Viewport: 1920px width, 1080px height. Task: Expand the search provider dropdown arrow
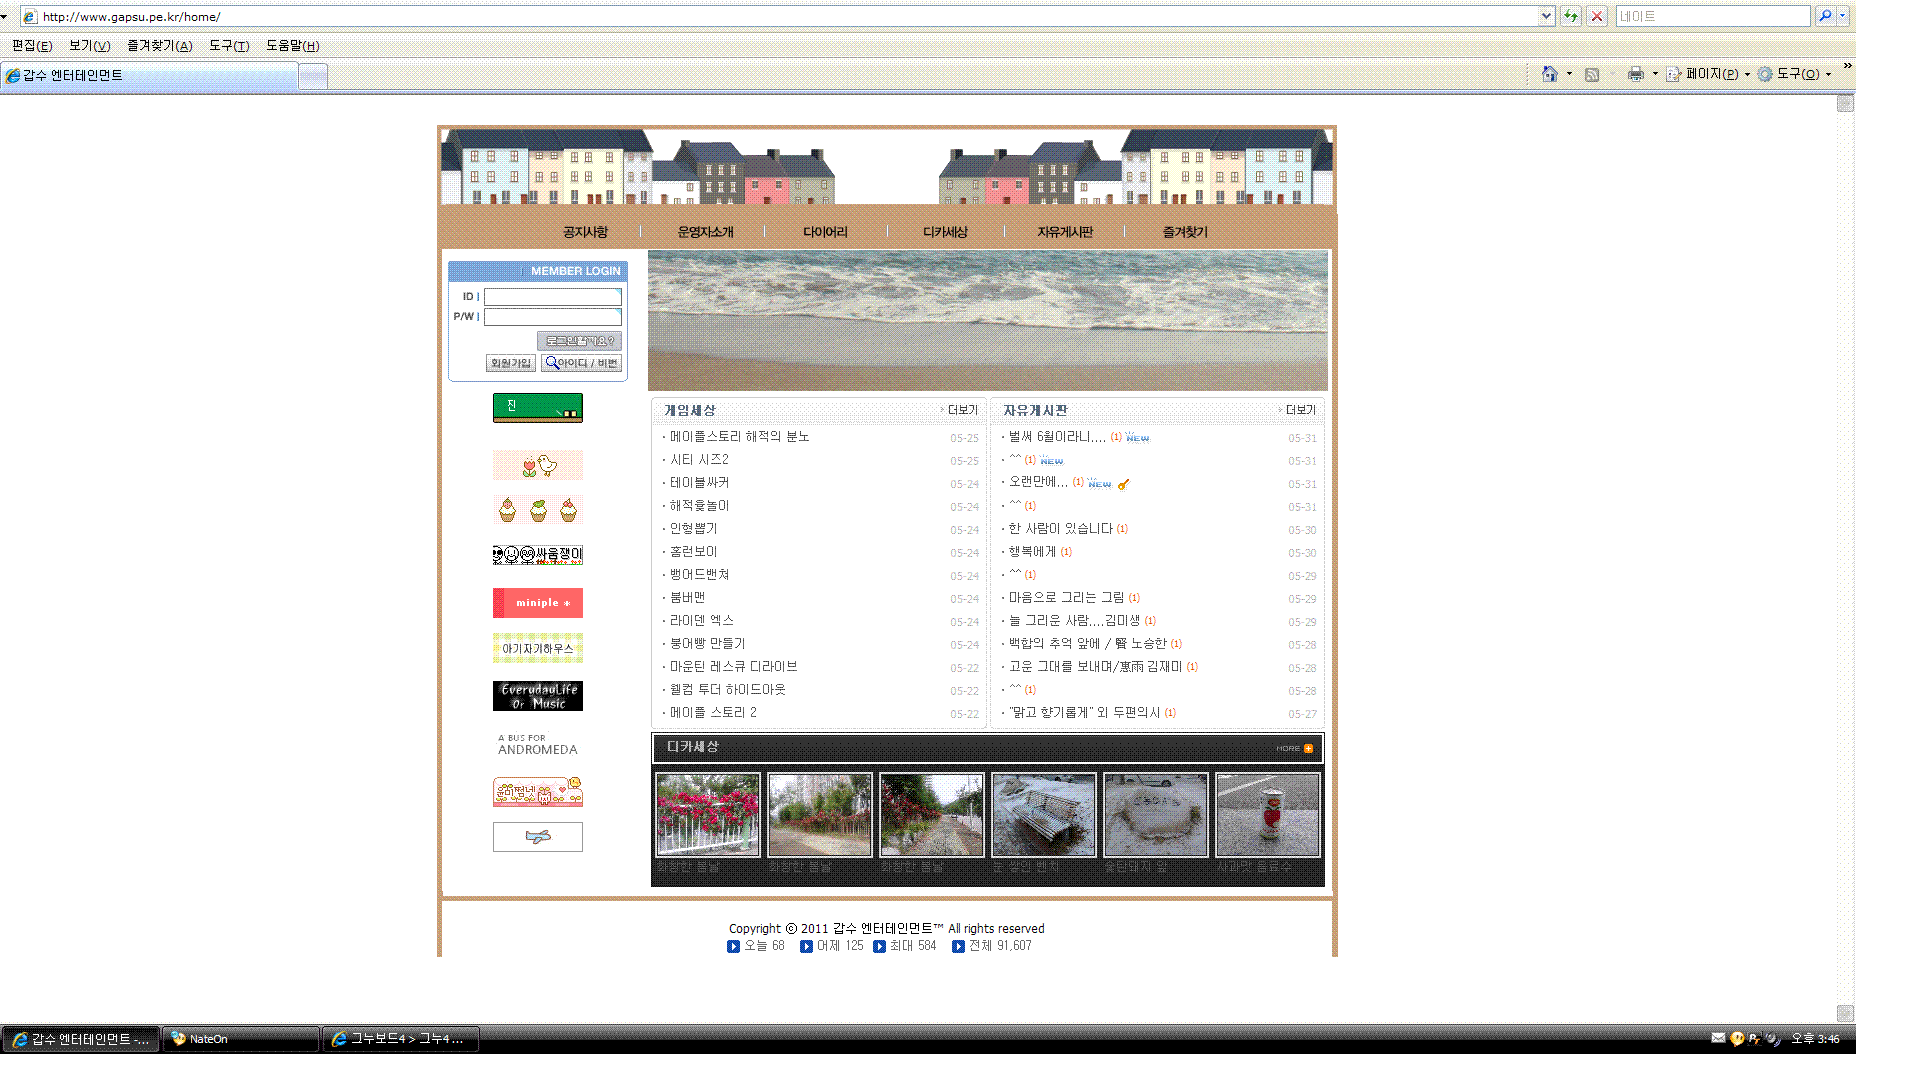tap(1843, 16)
